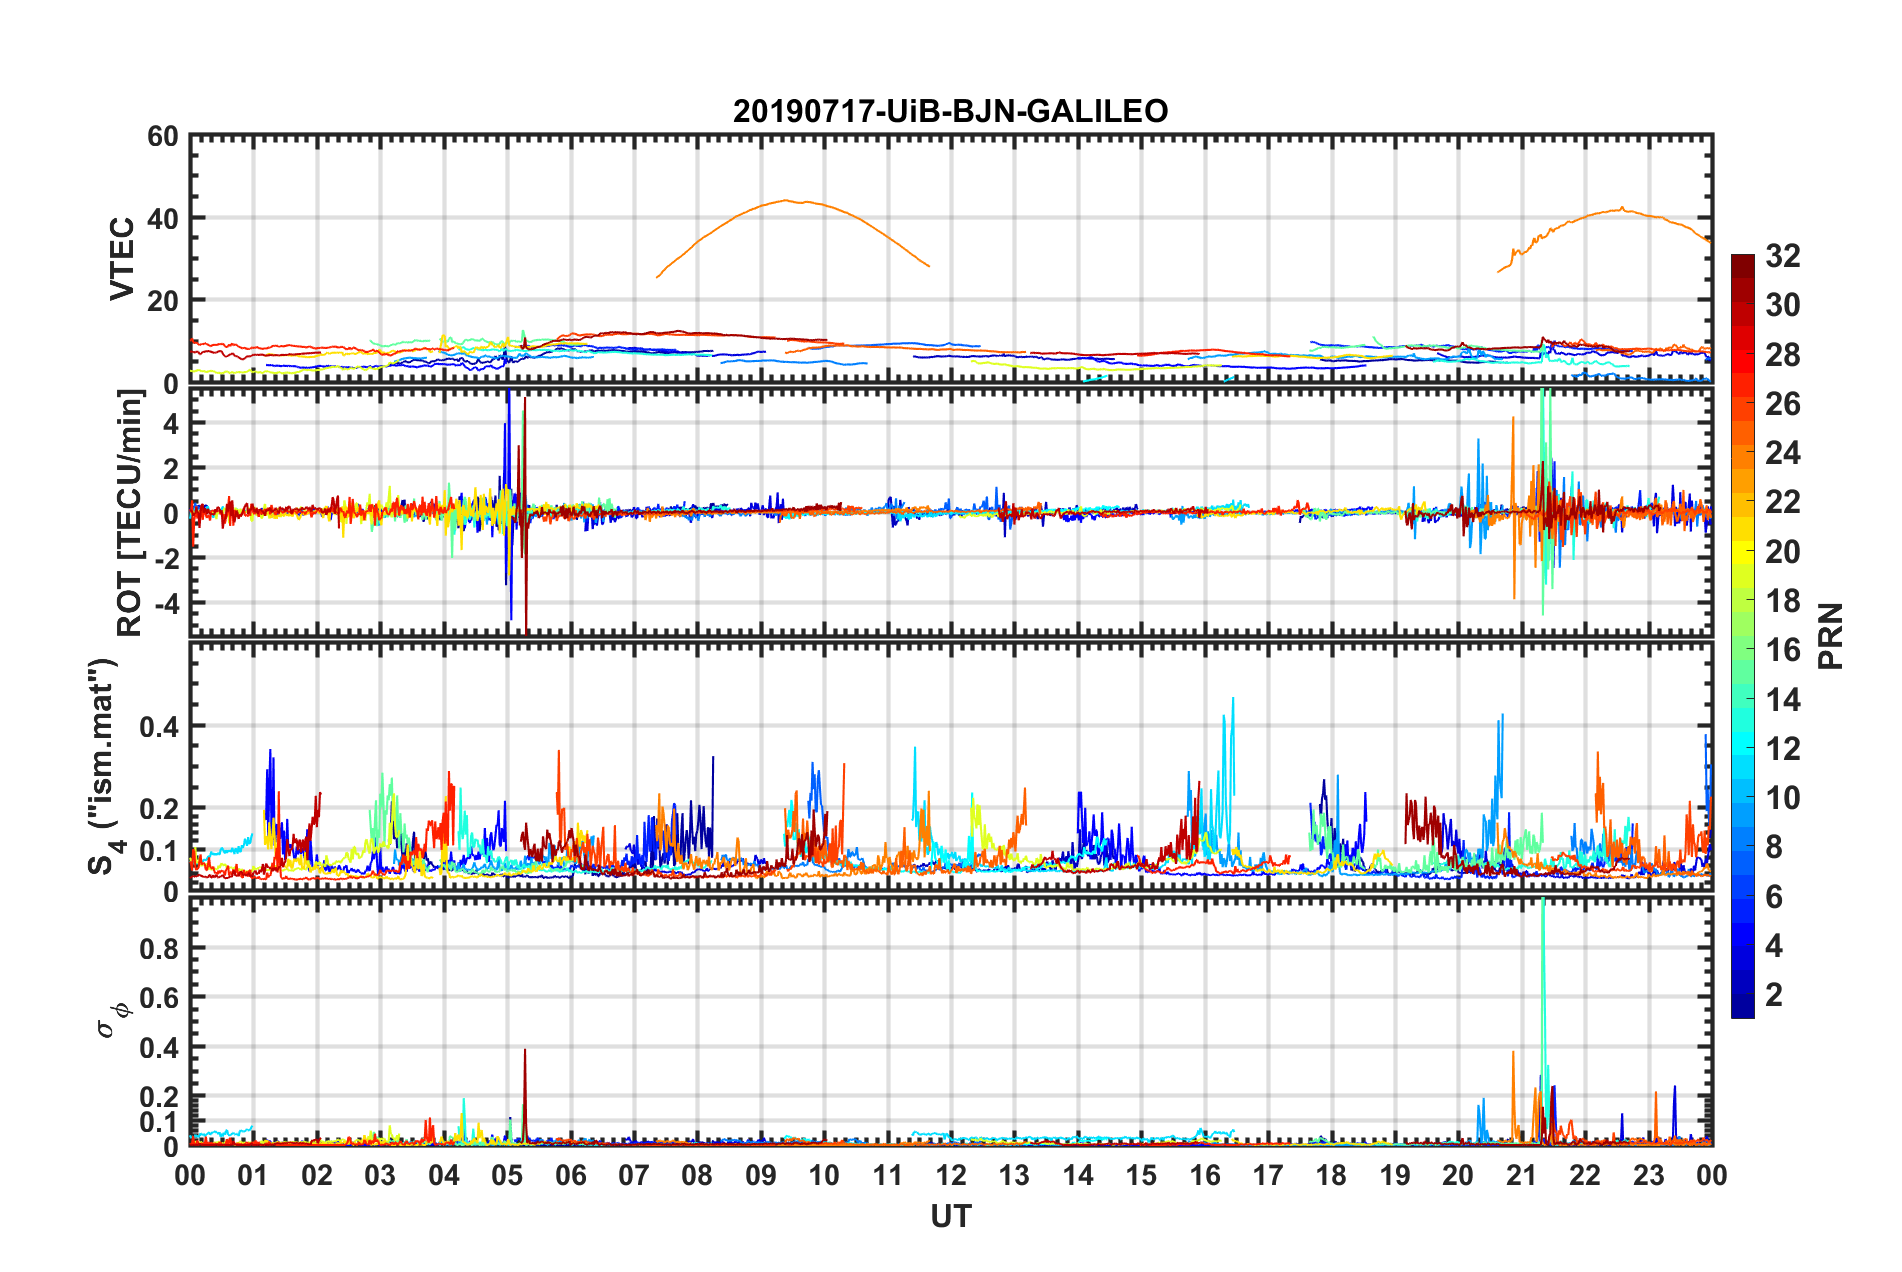Screen dimensions: 1902x1272
Task: Click colorbar tick label 18
Action: pyautogui.click(x=1783, y=601)
